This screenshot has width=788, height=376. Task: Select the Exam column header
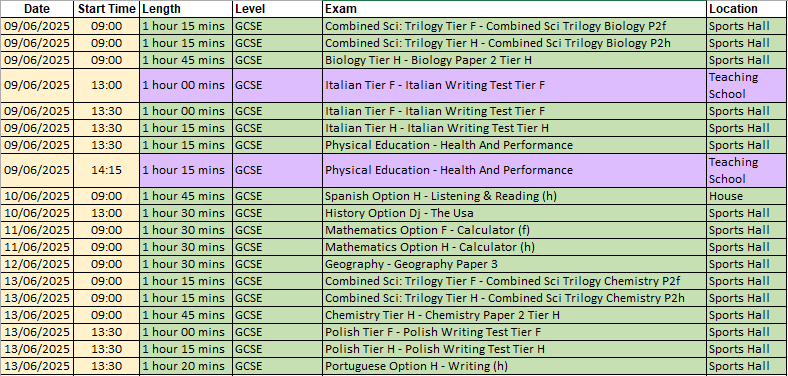coord(515,9)
